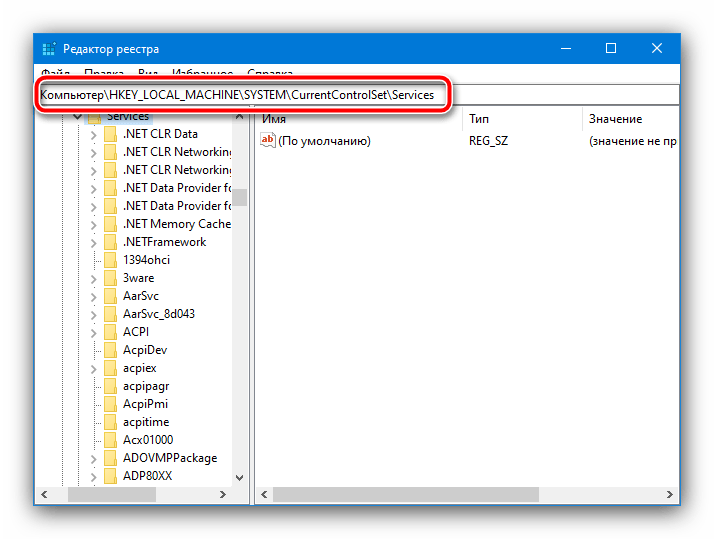Viewport: 714px width, 539px height.
Task: Expand the ADOVMPPackage key
Action: [93, 459]
